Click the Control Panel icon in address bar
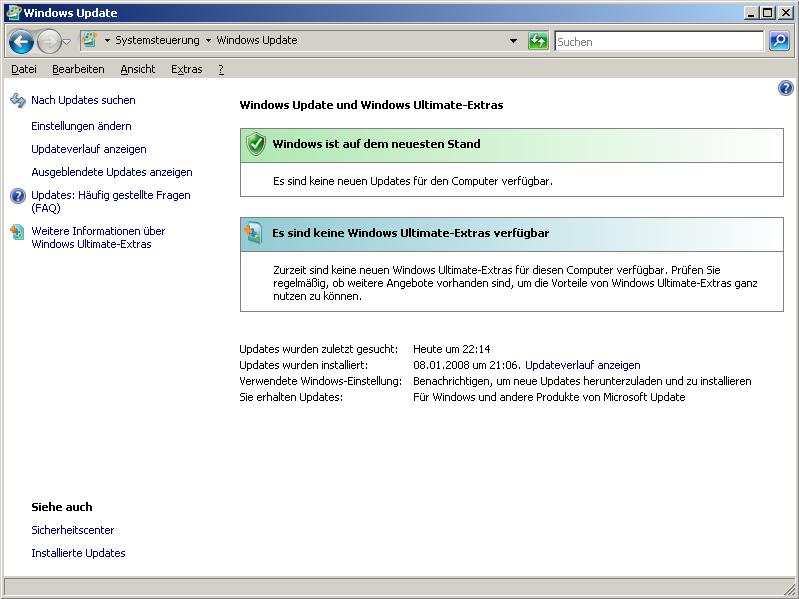 [89, 40]
